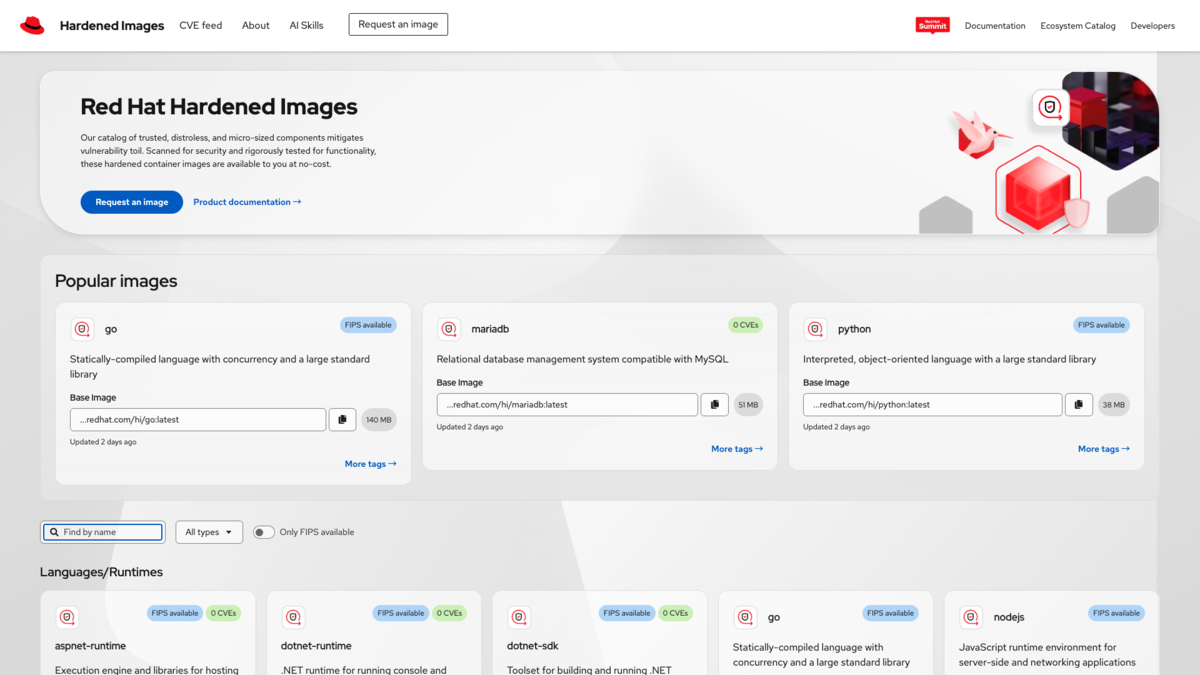Image resolution: width=1200 pixels, height=675 pixels.
Task: Open Documentation in top bar
Action: 995,26
